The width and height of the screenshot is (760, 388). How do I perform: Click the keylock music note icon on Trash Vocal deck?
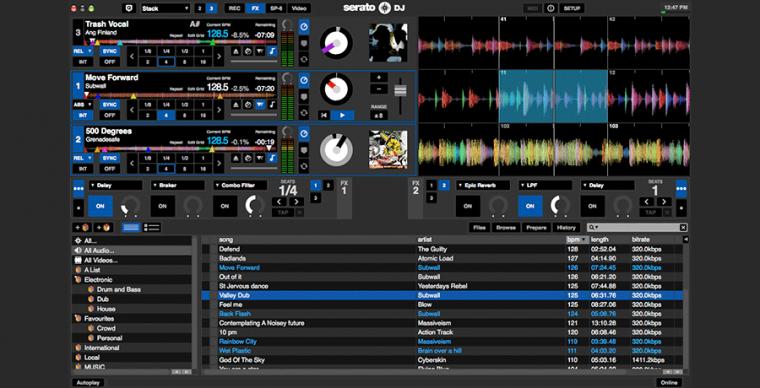point(272,51)
